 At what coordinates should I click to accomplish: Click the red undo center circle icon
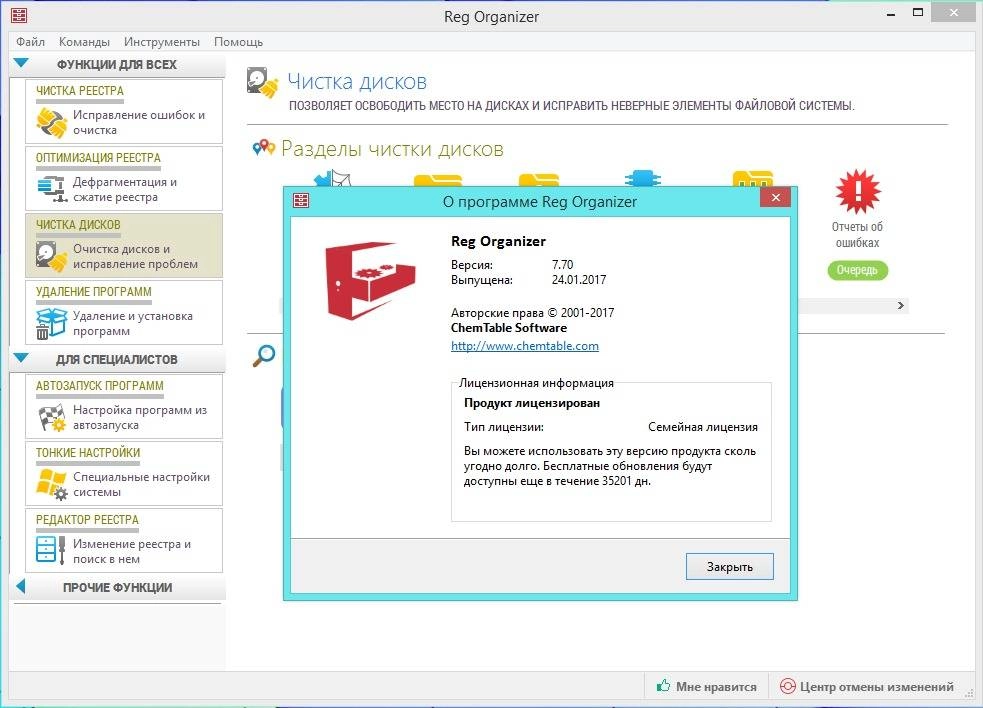787,686
